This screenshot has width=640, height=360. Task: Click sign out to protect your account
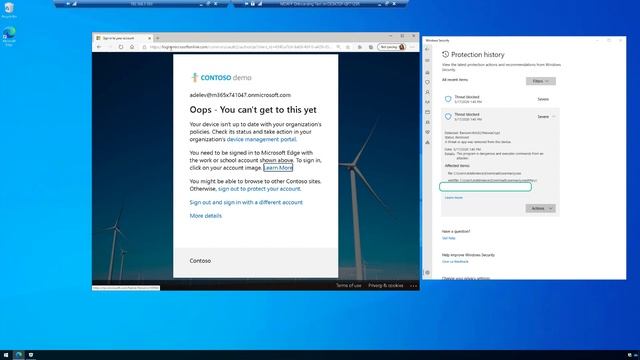(259, 189)
